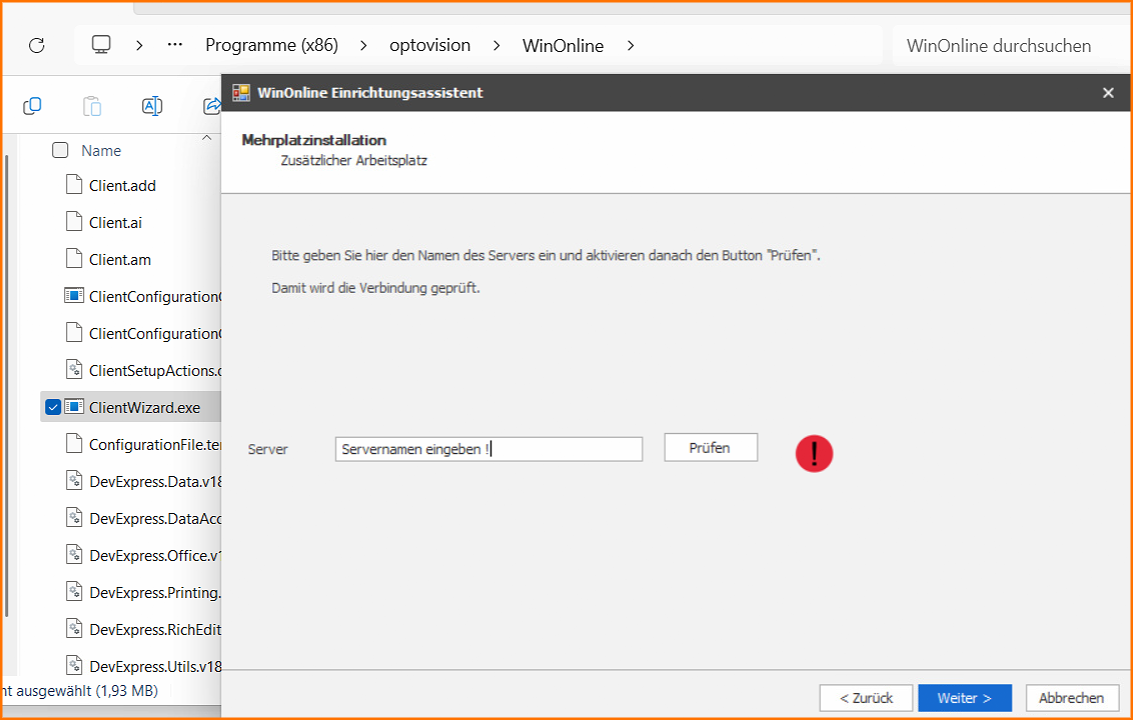Viewport: 1133px width, 720px height.
Task: Click the refresh icon in Explorer
Action: [37, 45]
